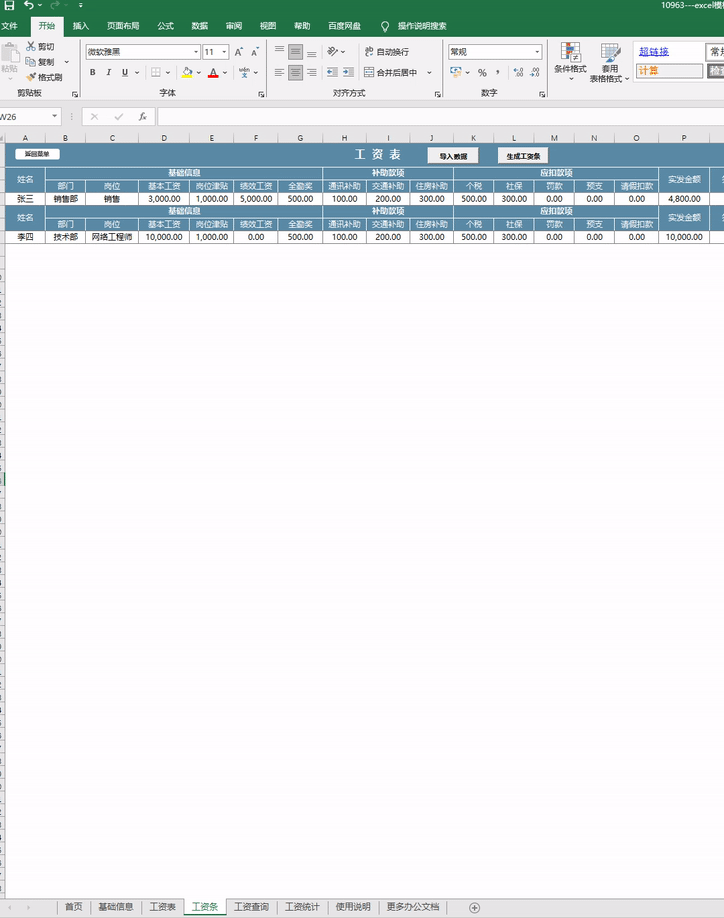The image size is (724, 918).
Task: Toggle underline formatting
Action: pos(124,72)
